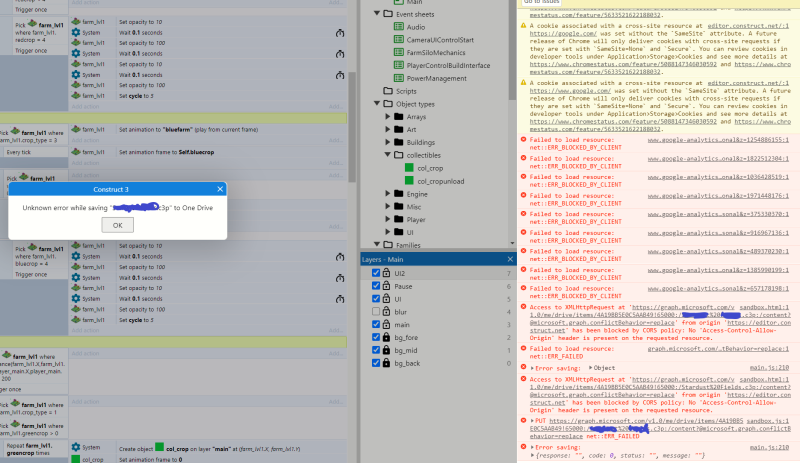Expand the Engine folder
Viewport: 800px width, 463px height.
coord(388,193)
